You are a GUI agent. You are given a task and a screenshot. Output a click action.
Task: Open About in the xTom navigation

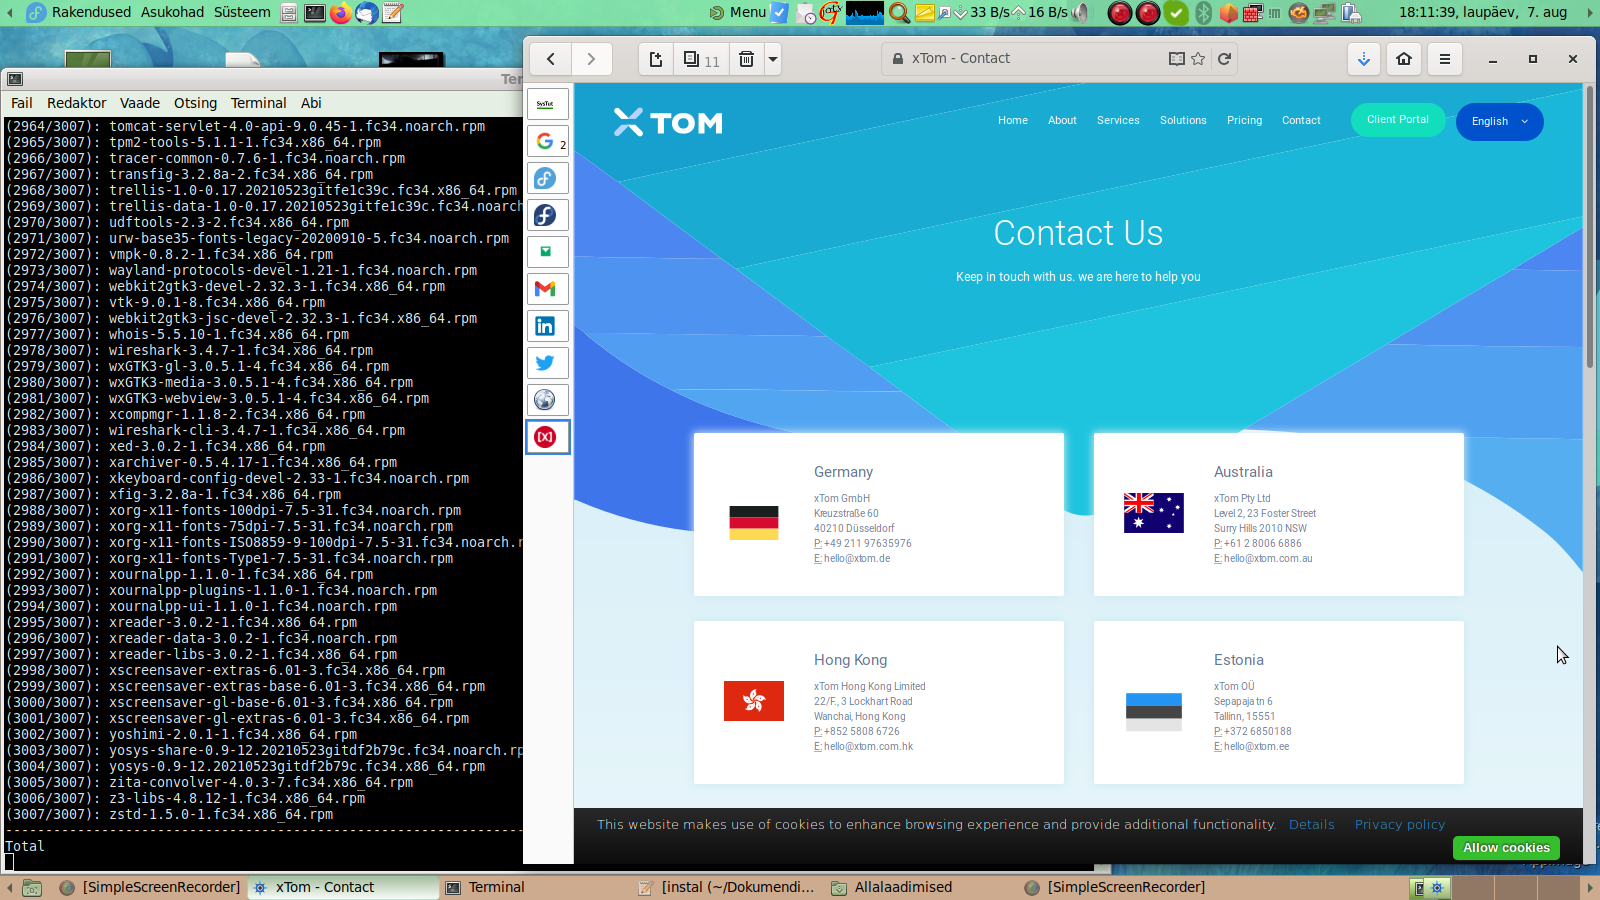tap(1062, 120)
